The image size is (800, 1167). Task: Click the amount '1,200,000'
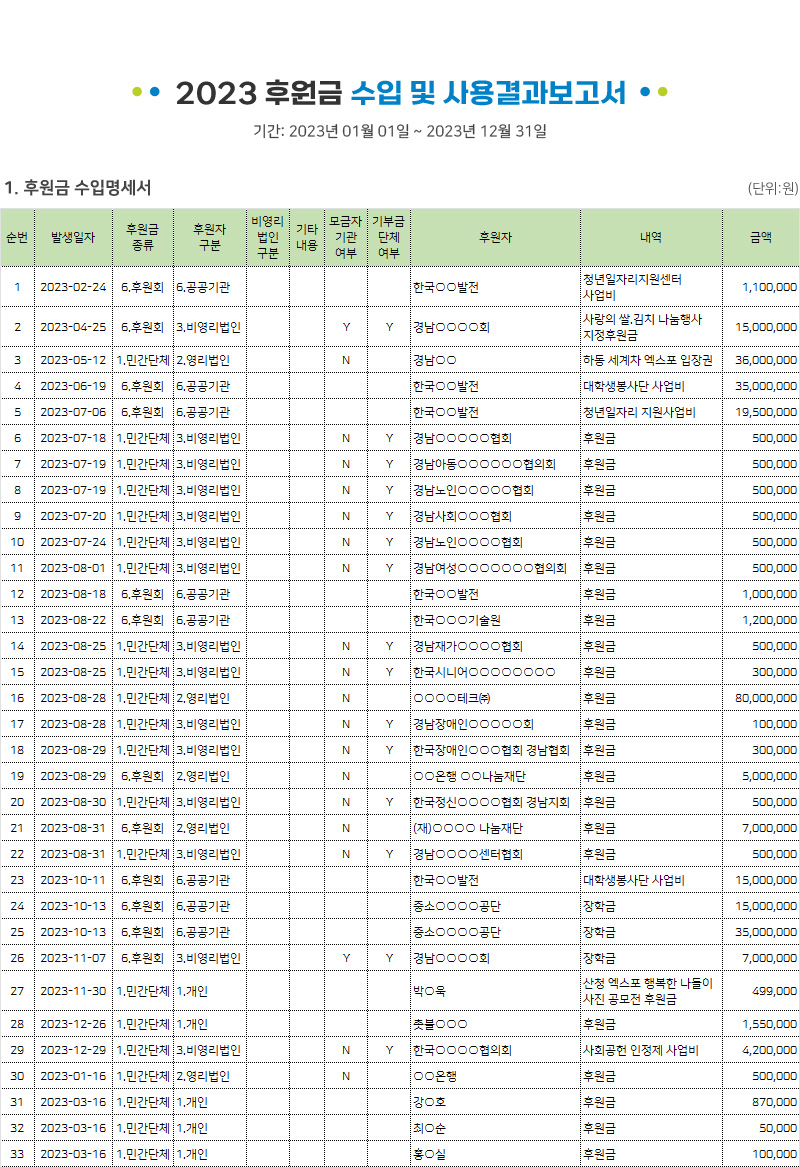(769, 620)
